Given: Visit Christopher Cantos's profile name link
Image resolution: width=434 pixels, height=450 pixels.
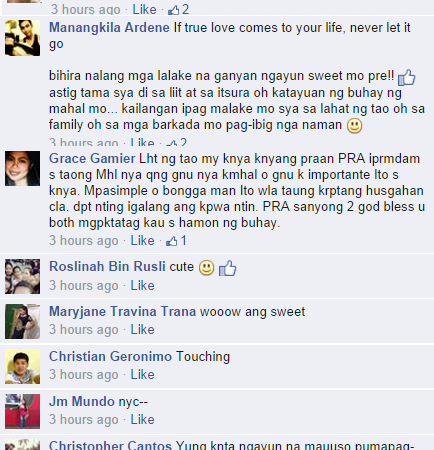Looking at the screenshot, I should 110,445.
